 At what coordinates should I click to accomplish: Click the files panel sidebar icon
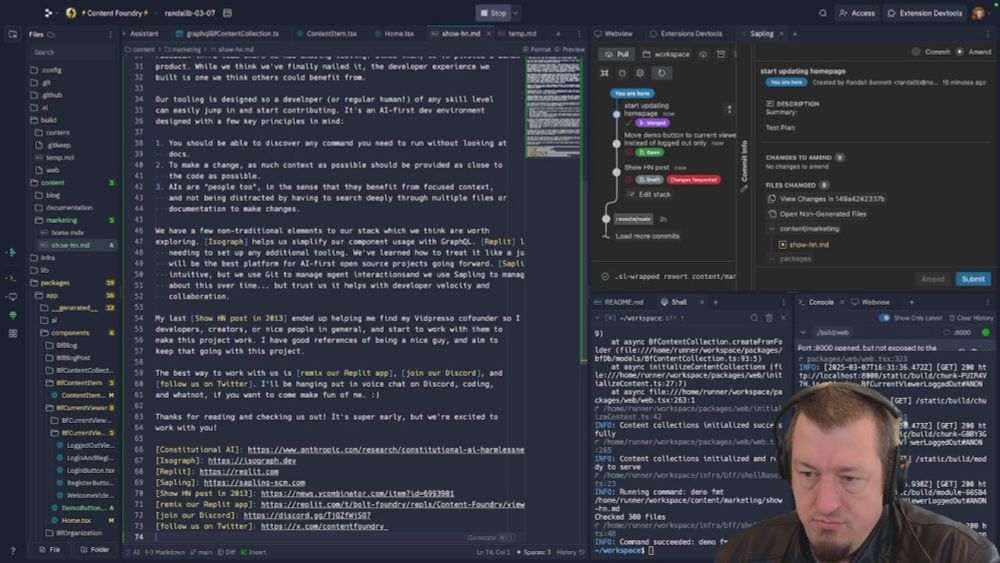tap(13, 34)
